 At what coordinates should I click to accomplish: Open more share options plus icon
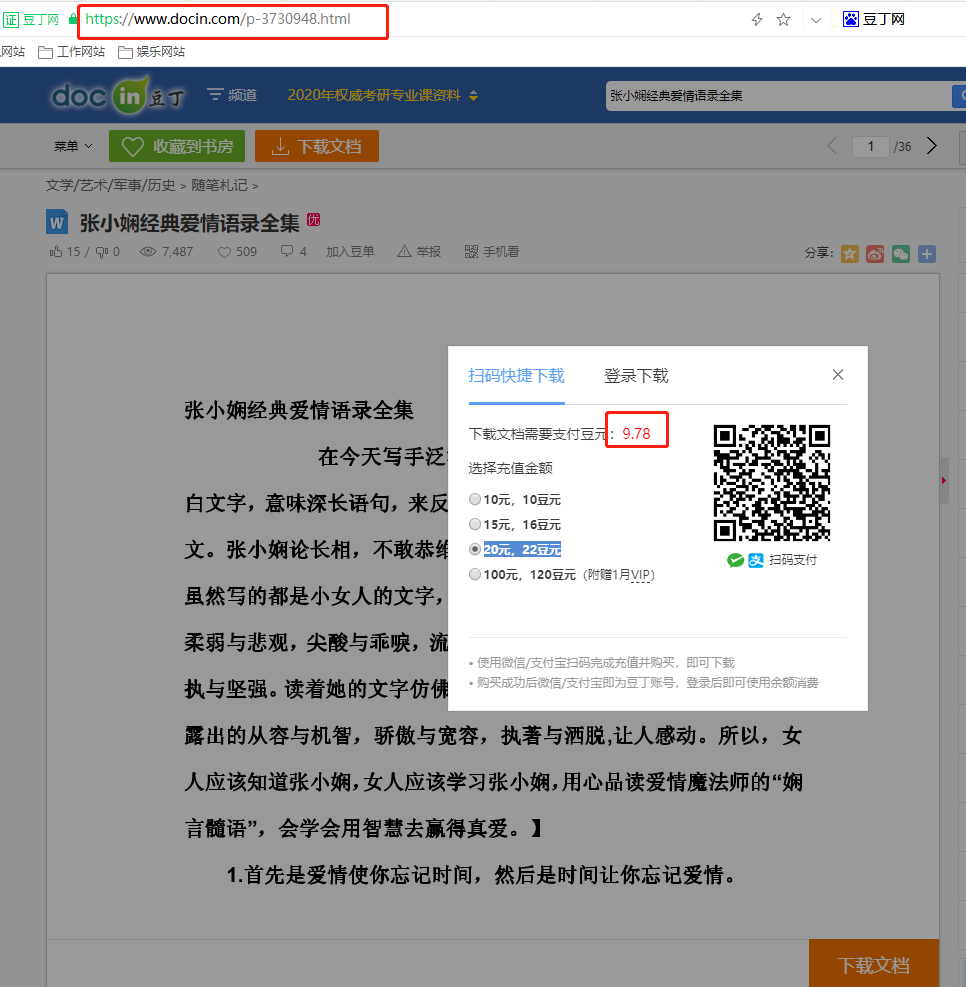coord(926,254)
